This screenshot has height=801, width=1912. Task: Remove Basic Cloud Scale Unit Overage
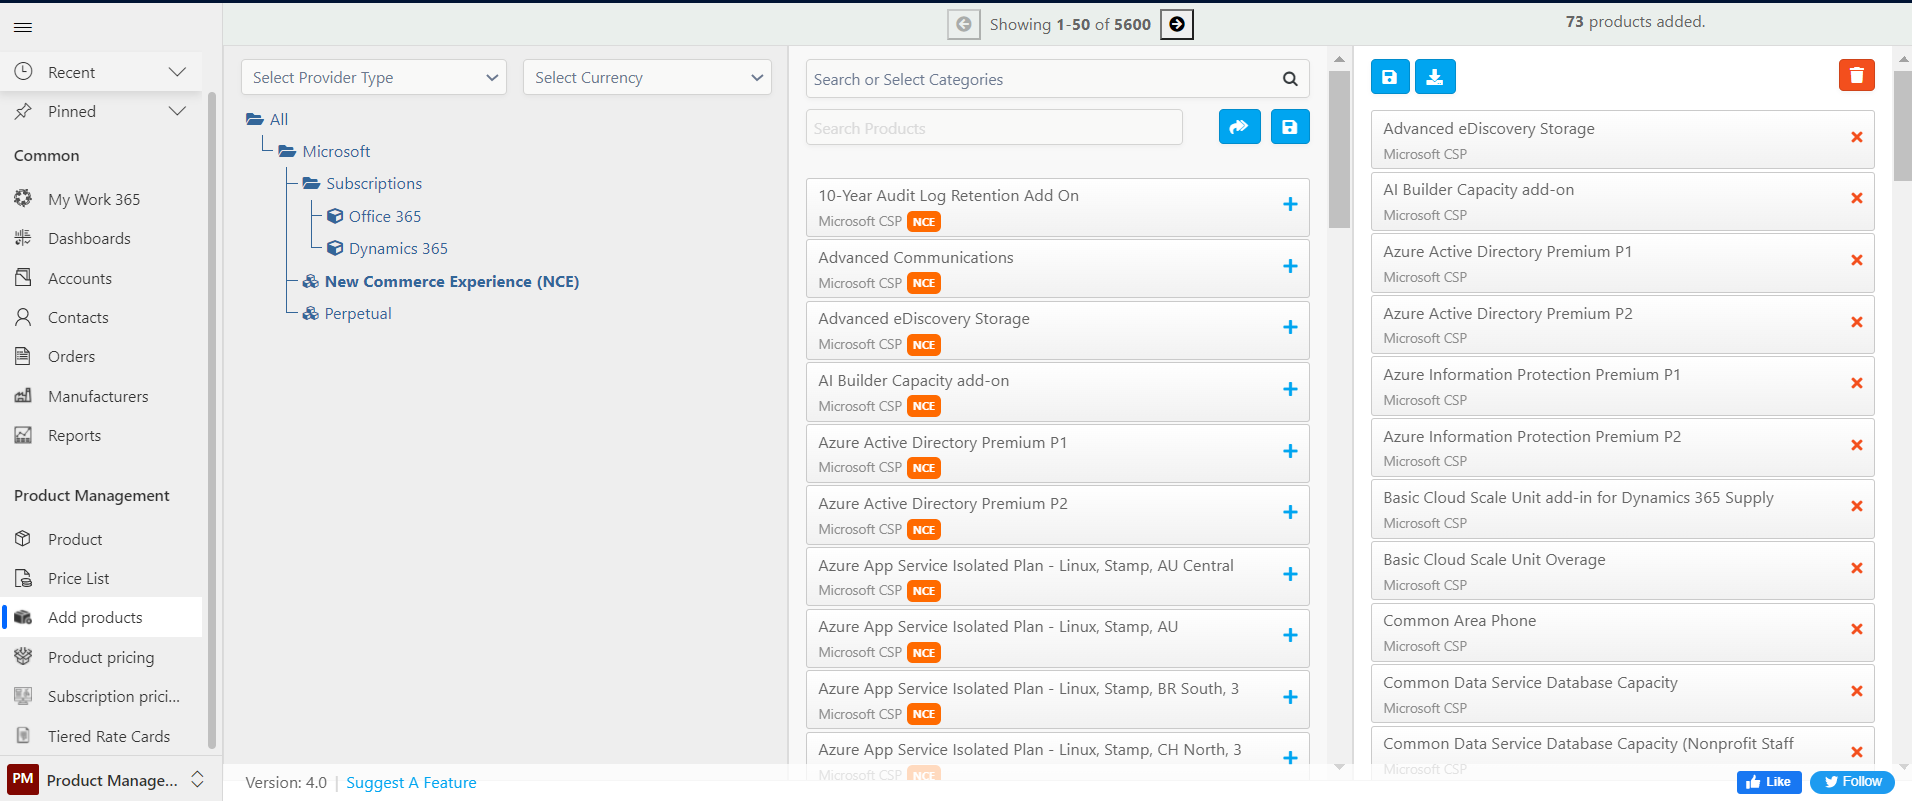point(1856,568)
